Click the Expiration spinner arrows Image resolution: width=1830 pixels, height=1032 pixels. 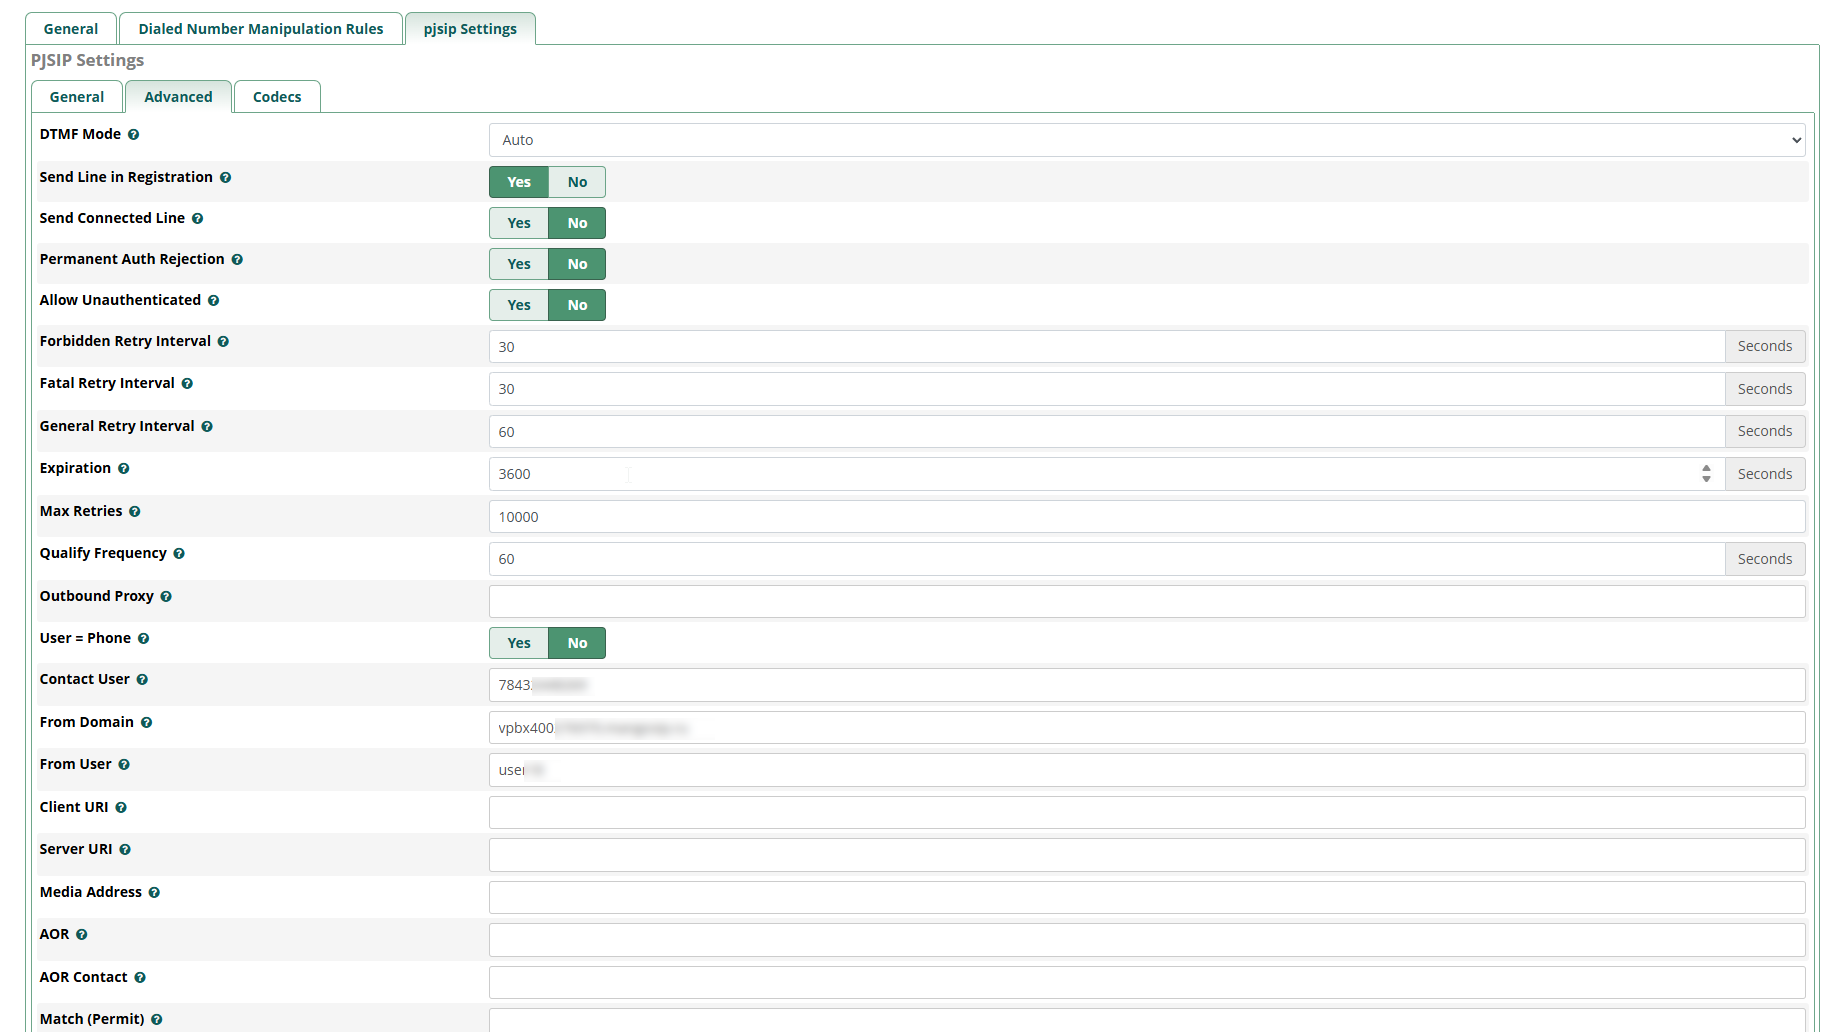click(1706, 474)
